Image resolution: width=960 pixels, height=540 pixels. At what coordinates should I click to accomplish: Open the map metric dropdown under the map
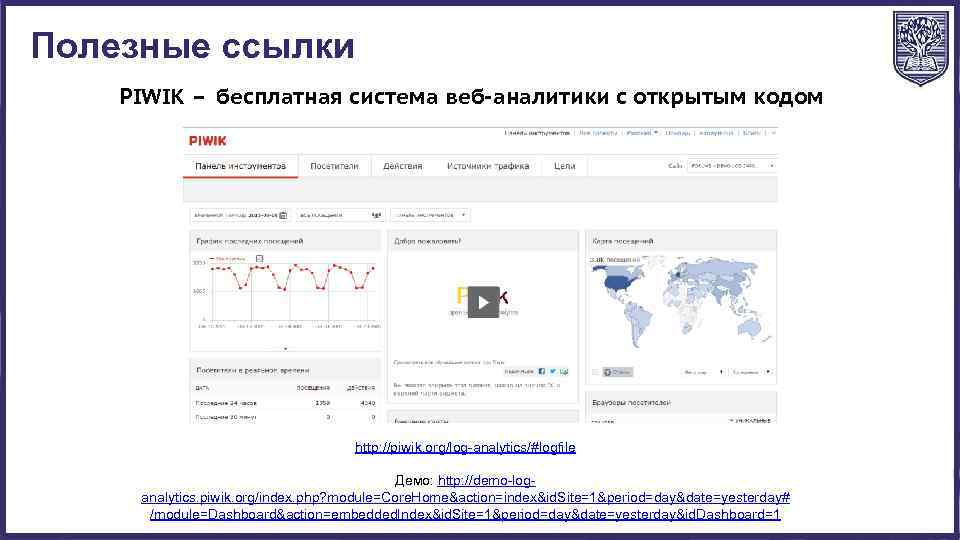click(x=703, y=372)
